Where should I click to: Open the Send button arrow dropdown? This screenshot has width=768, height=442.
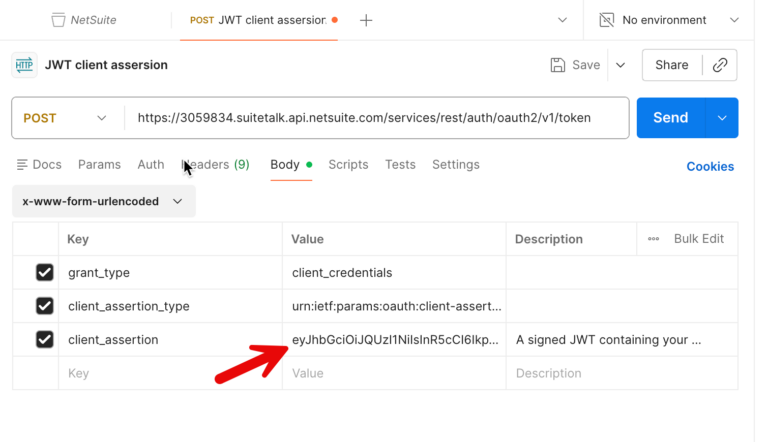coord(721,118)
